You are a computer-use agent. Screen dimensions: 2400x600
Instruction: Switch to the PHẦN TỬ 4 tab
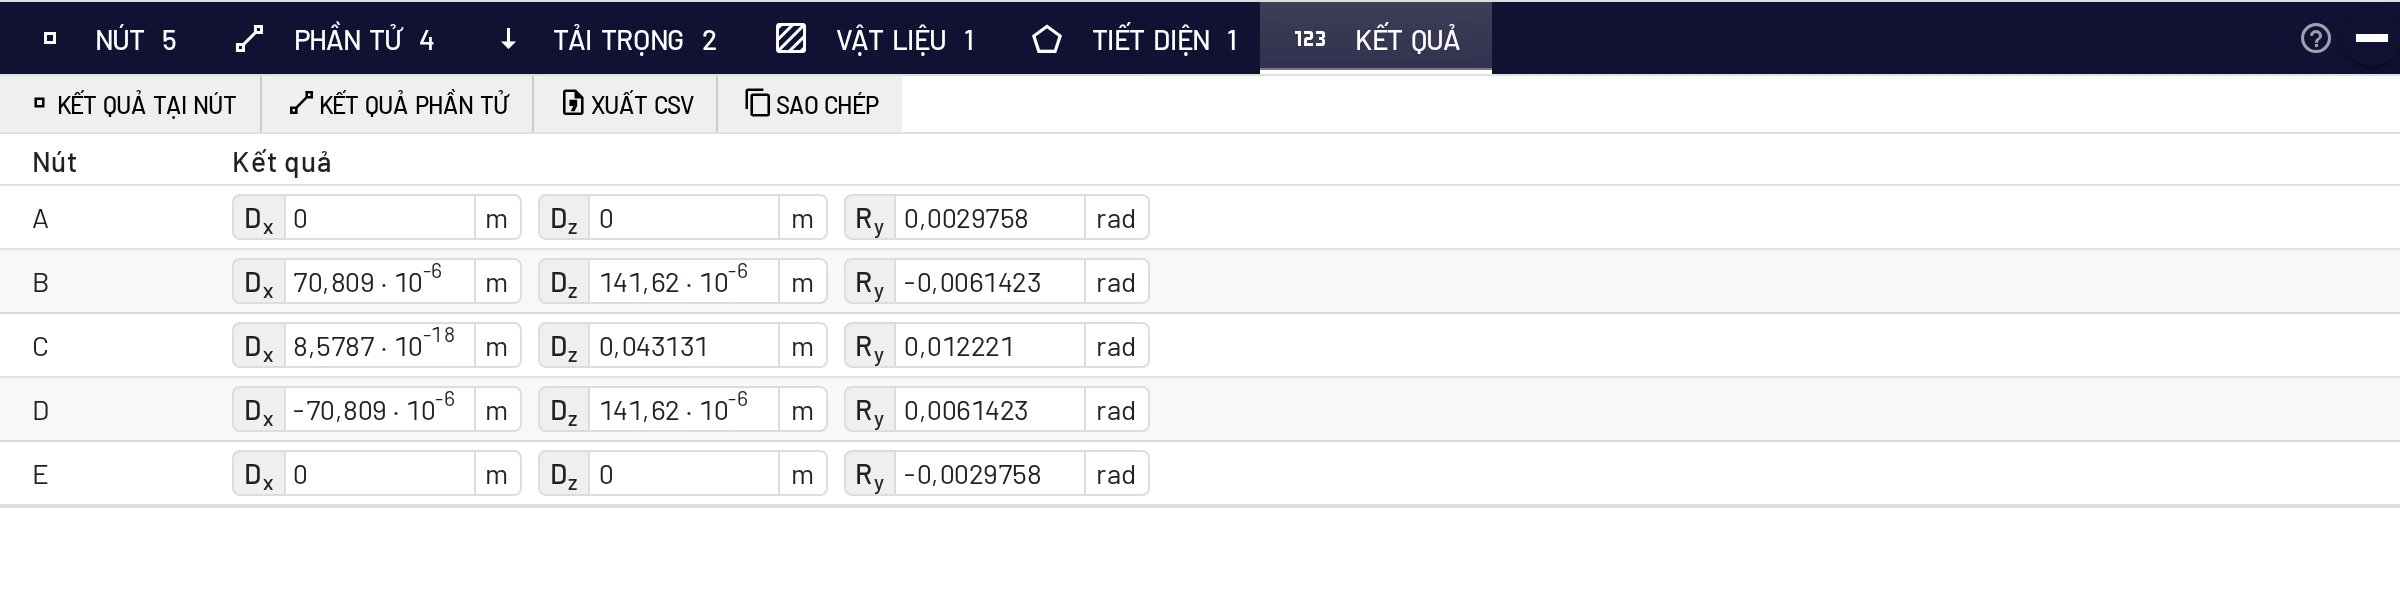pyautogui.click(x=335, y=39)
